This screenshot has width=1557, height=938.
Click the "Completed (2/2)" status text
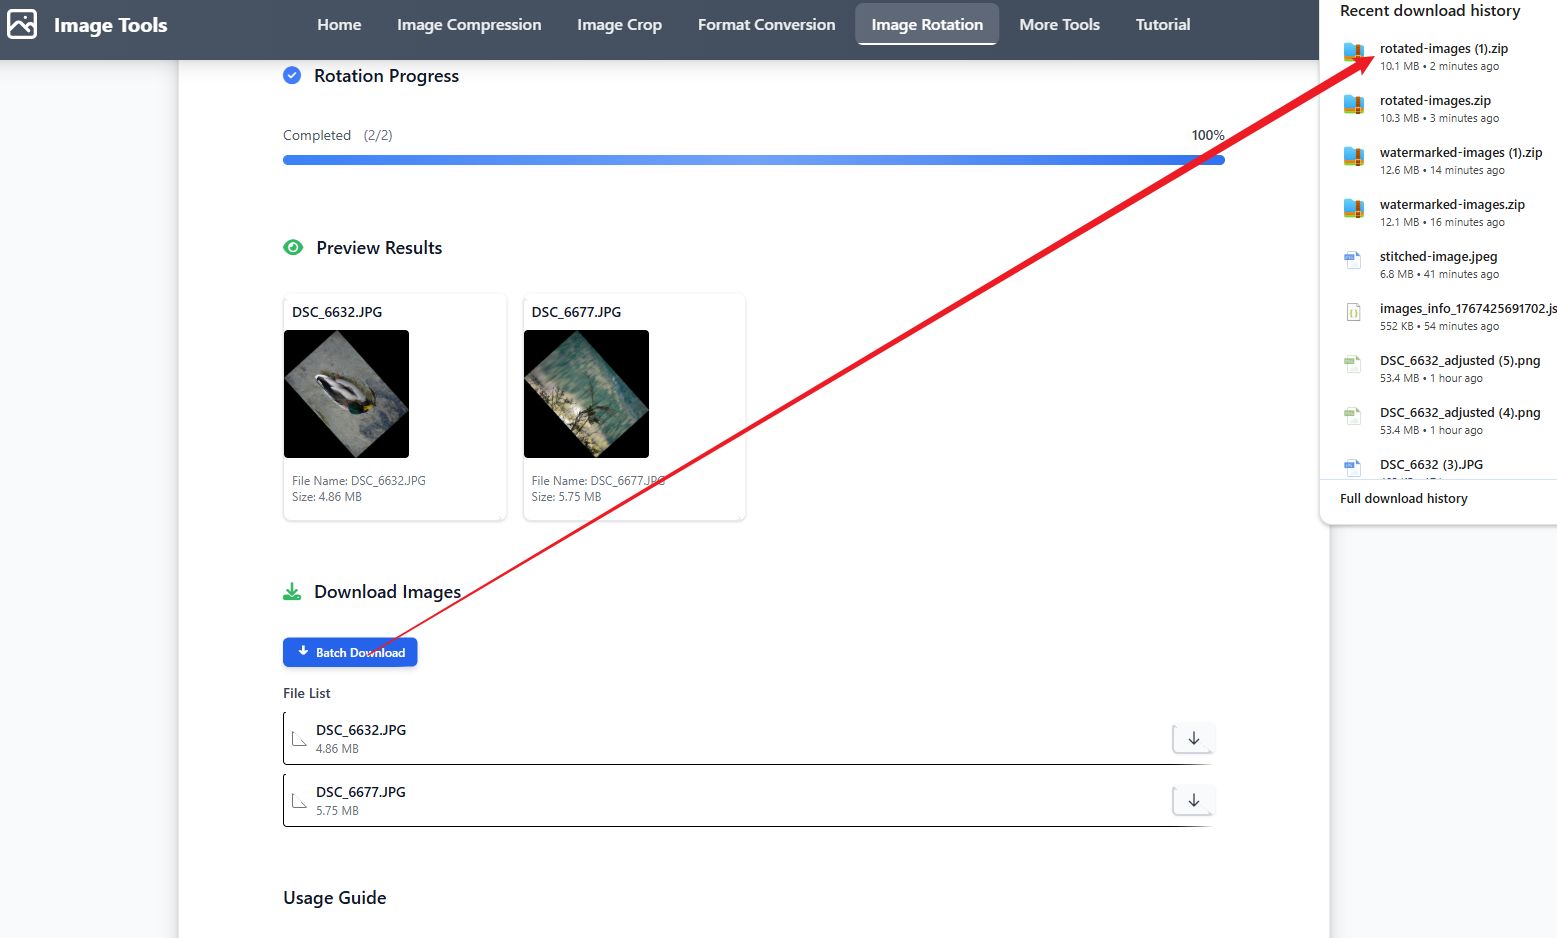[x=337, y=135]
